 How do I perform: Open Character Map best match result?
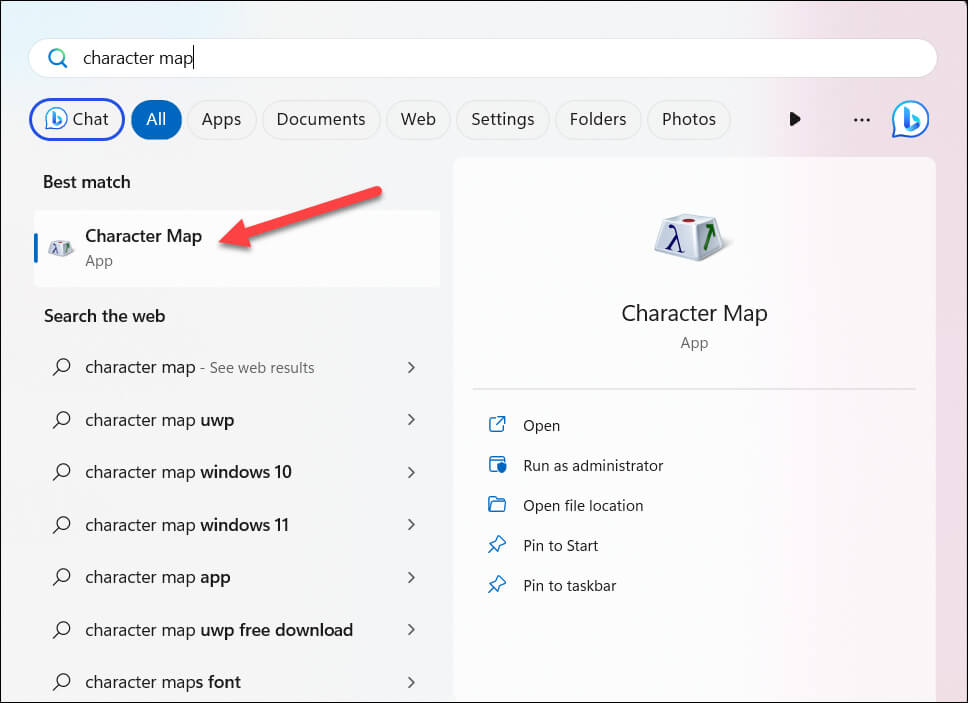point(237,248)
